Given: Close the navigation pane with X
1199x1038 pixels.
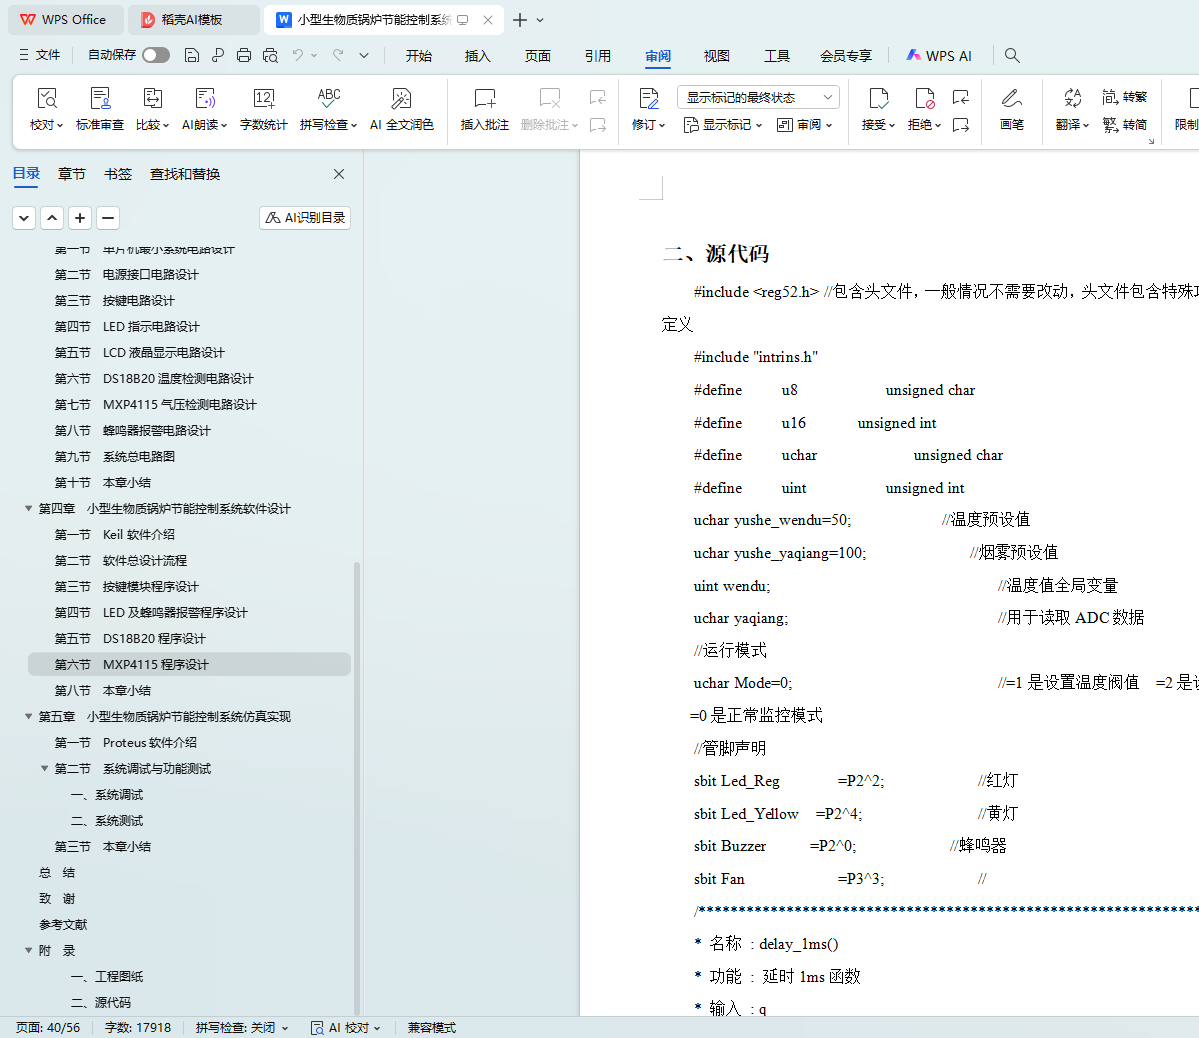Looking at the screenshot, I should 339,174.
